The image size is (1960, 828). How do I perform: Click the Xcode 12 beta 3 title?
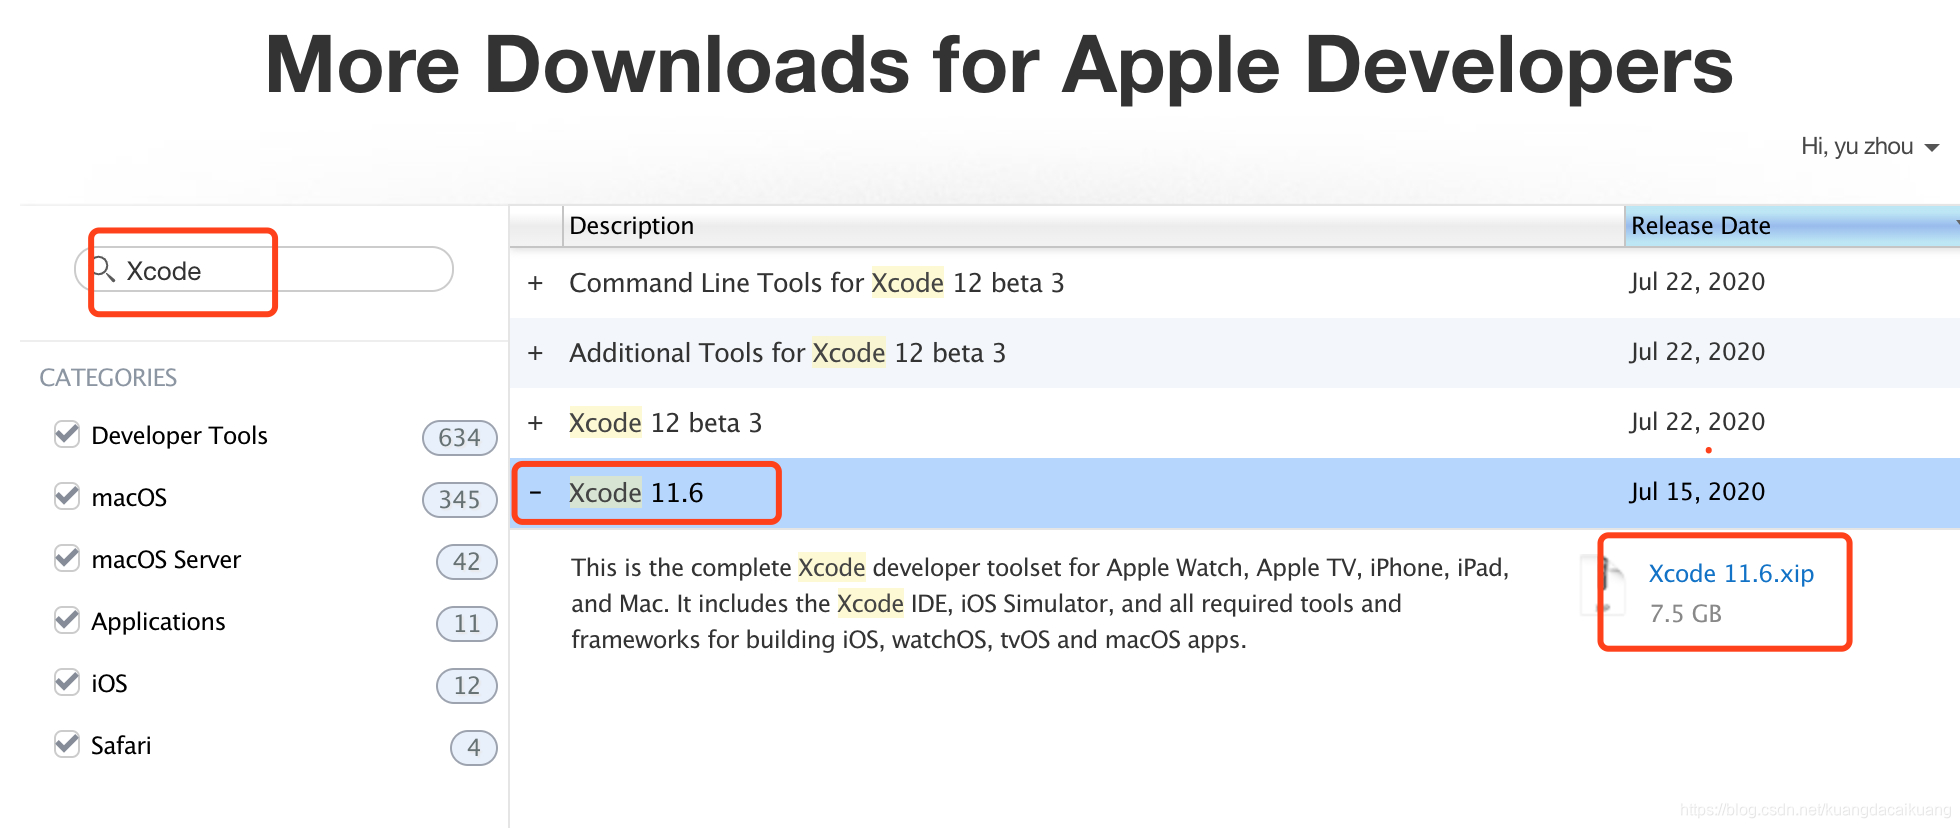click(665, 423)
